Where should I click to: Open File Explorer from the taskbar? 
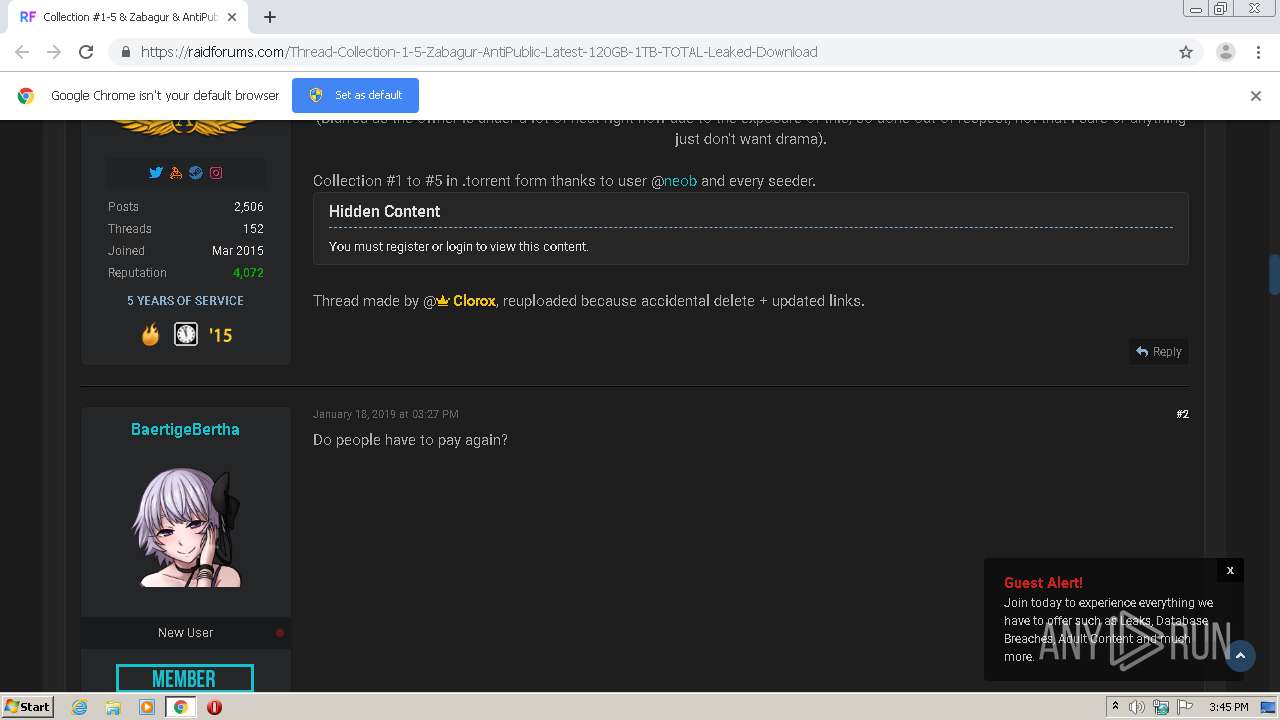[x=113, y=707]
